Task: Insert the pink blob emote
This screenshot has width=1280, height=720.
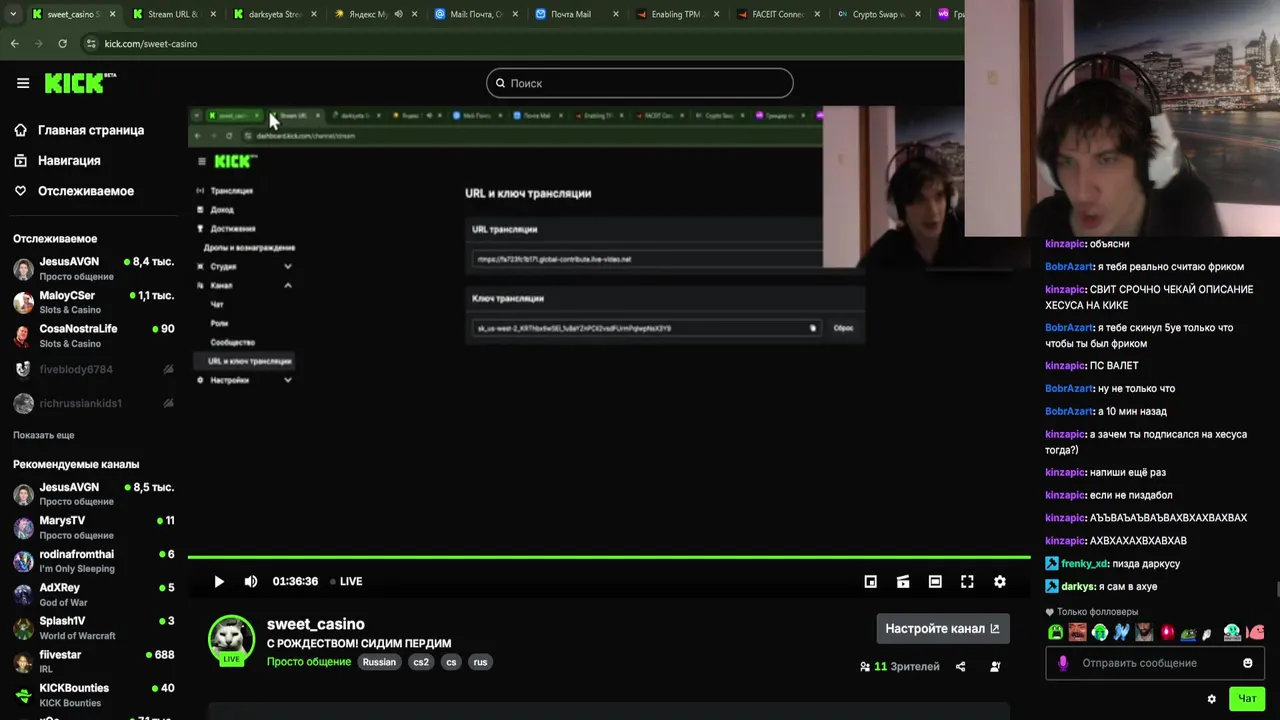Action: click(1256, 632)
